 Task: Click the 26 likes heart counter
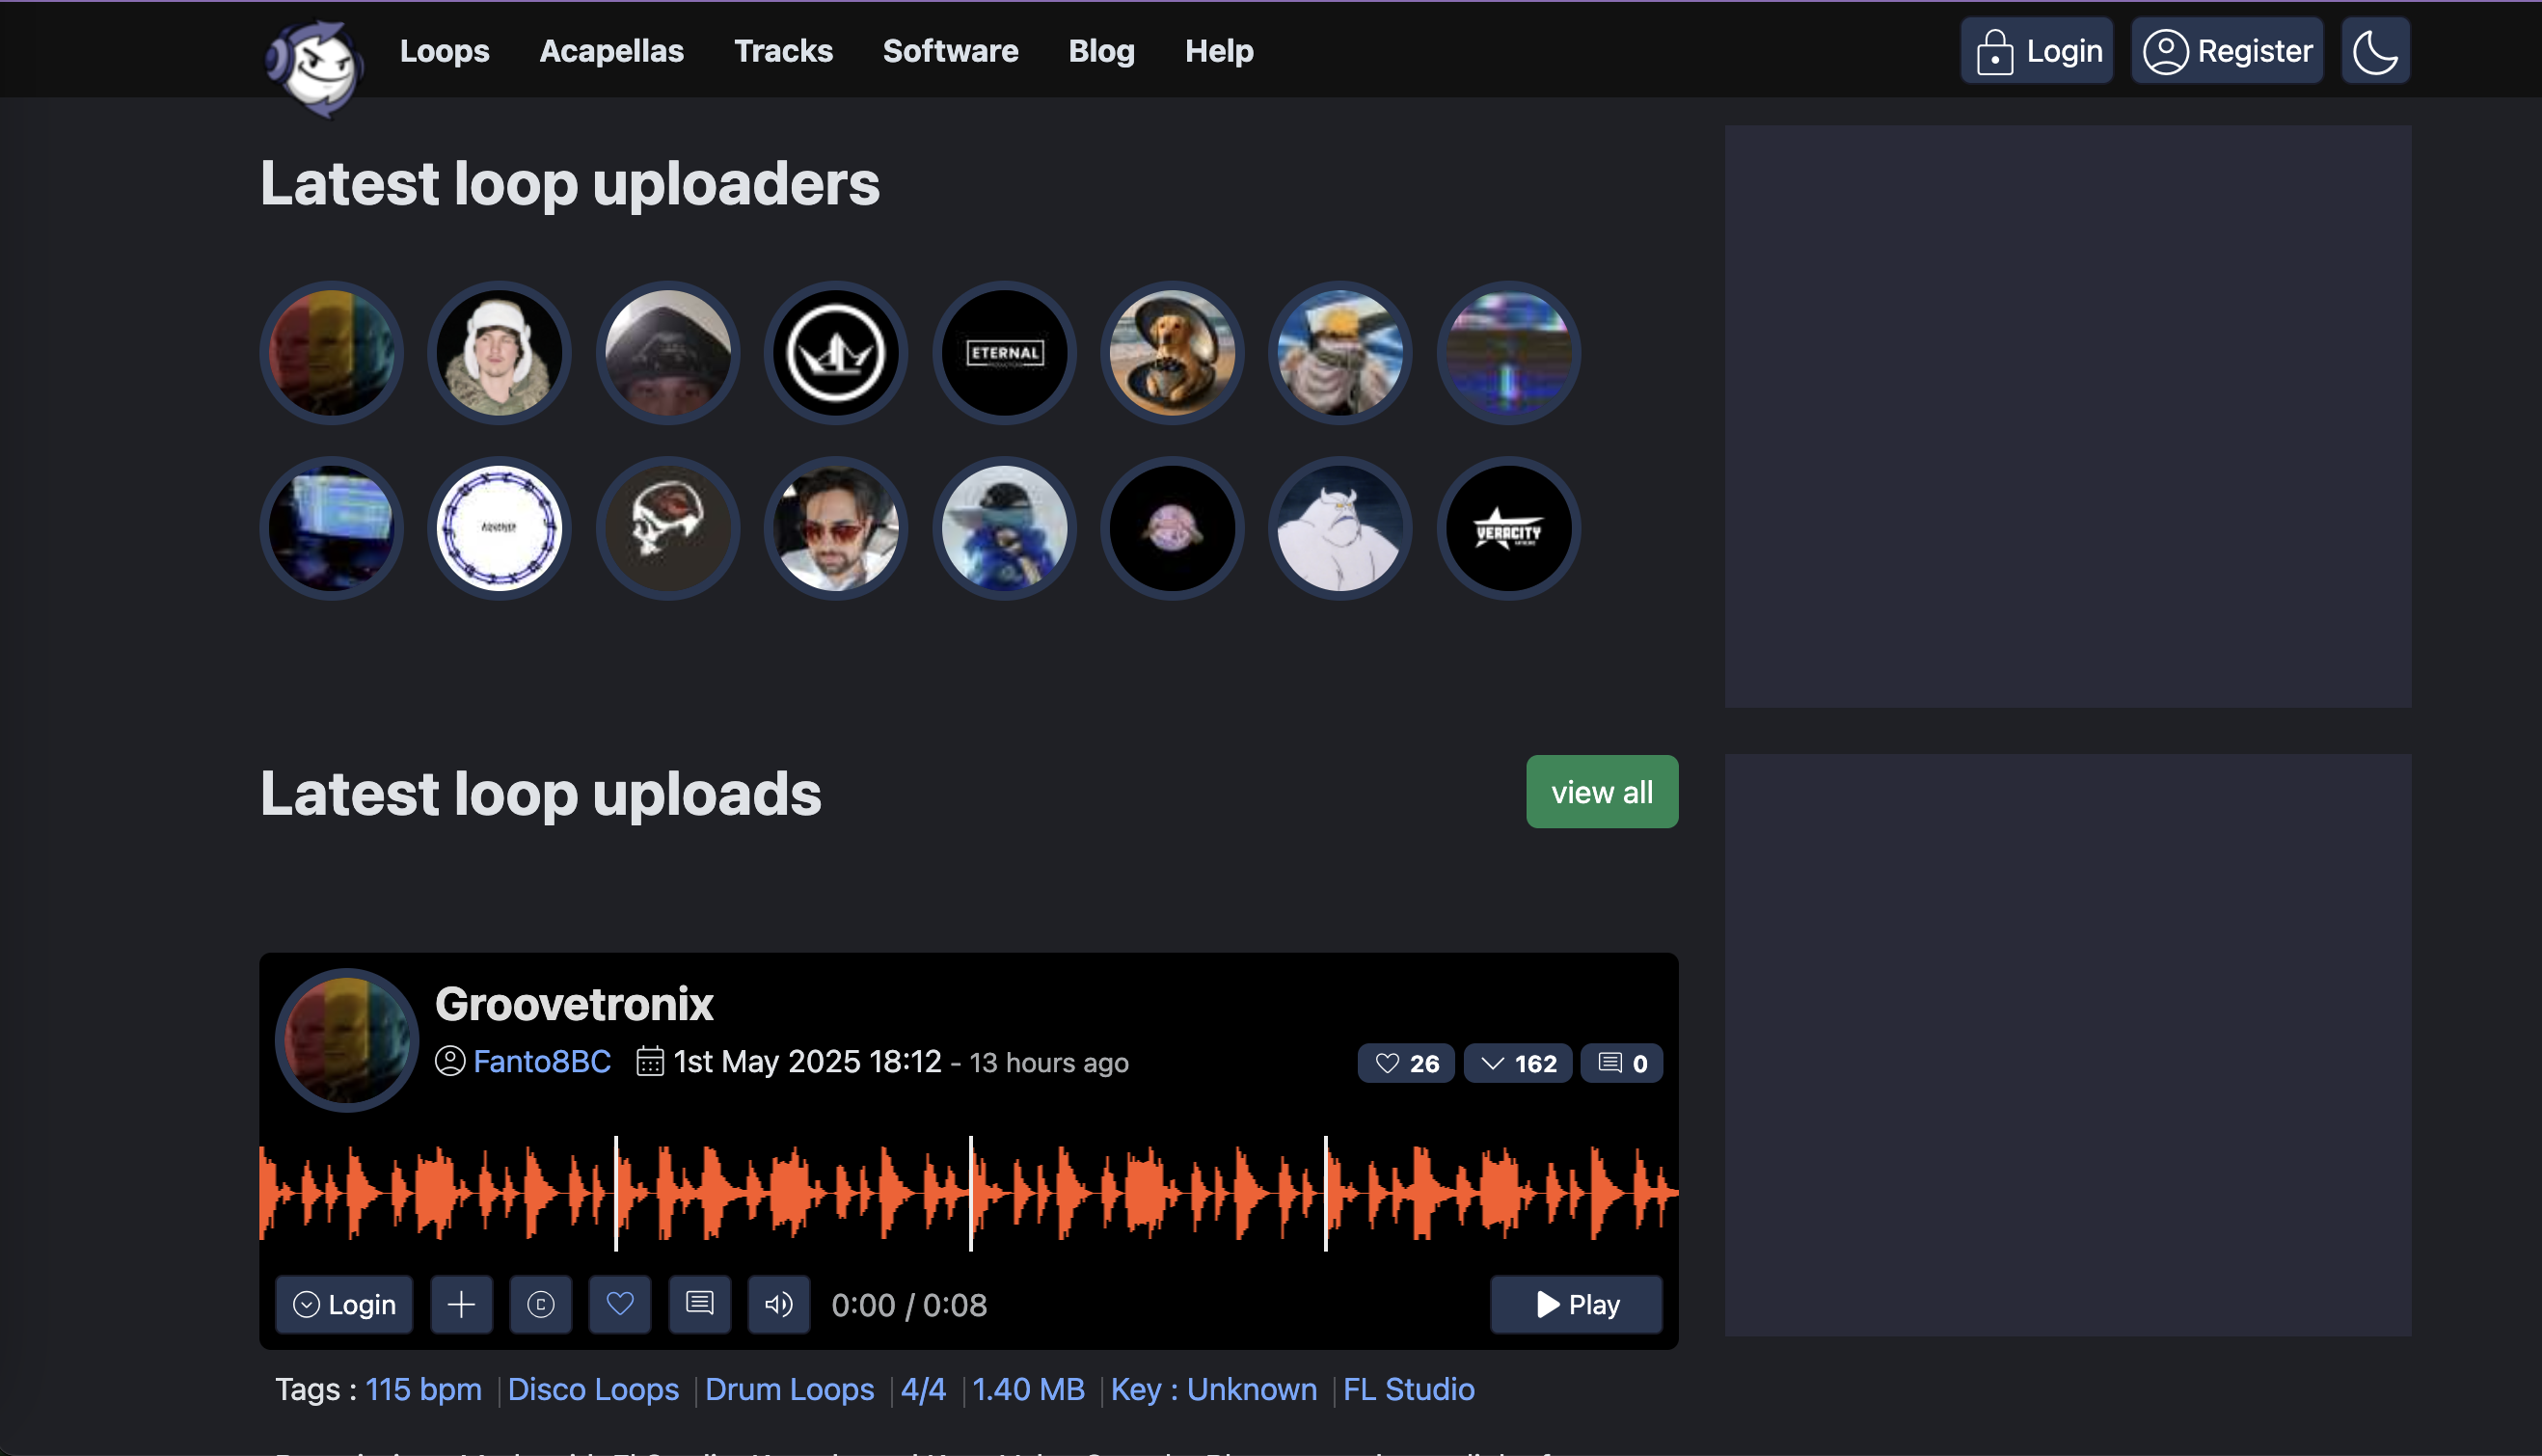(1406, 1063)
